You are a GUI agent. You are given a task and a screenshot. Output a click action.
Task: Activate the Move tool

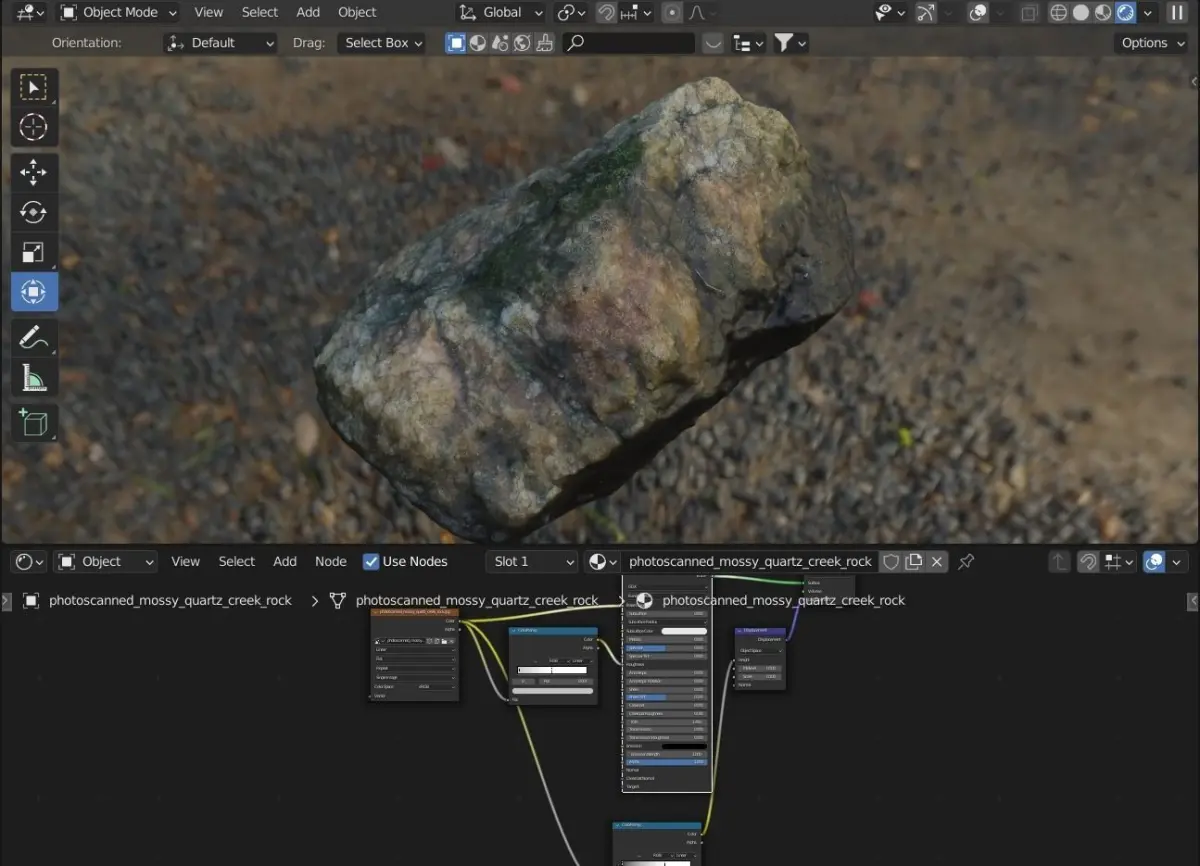click(34, 172)
